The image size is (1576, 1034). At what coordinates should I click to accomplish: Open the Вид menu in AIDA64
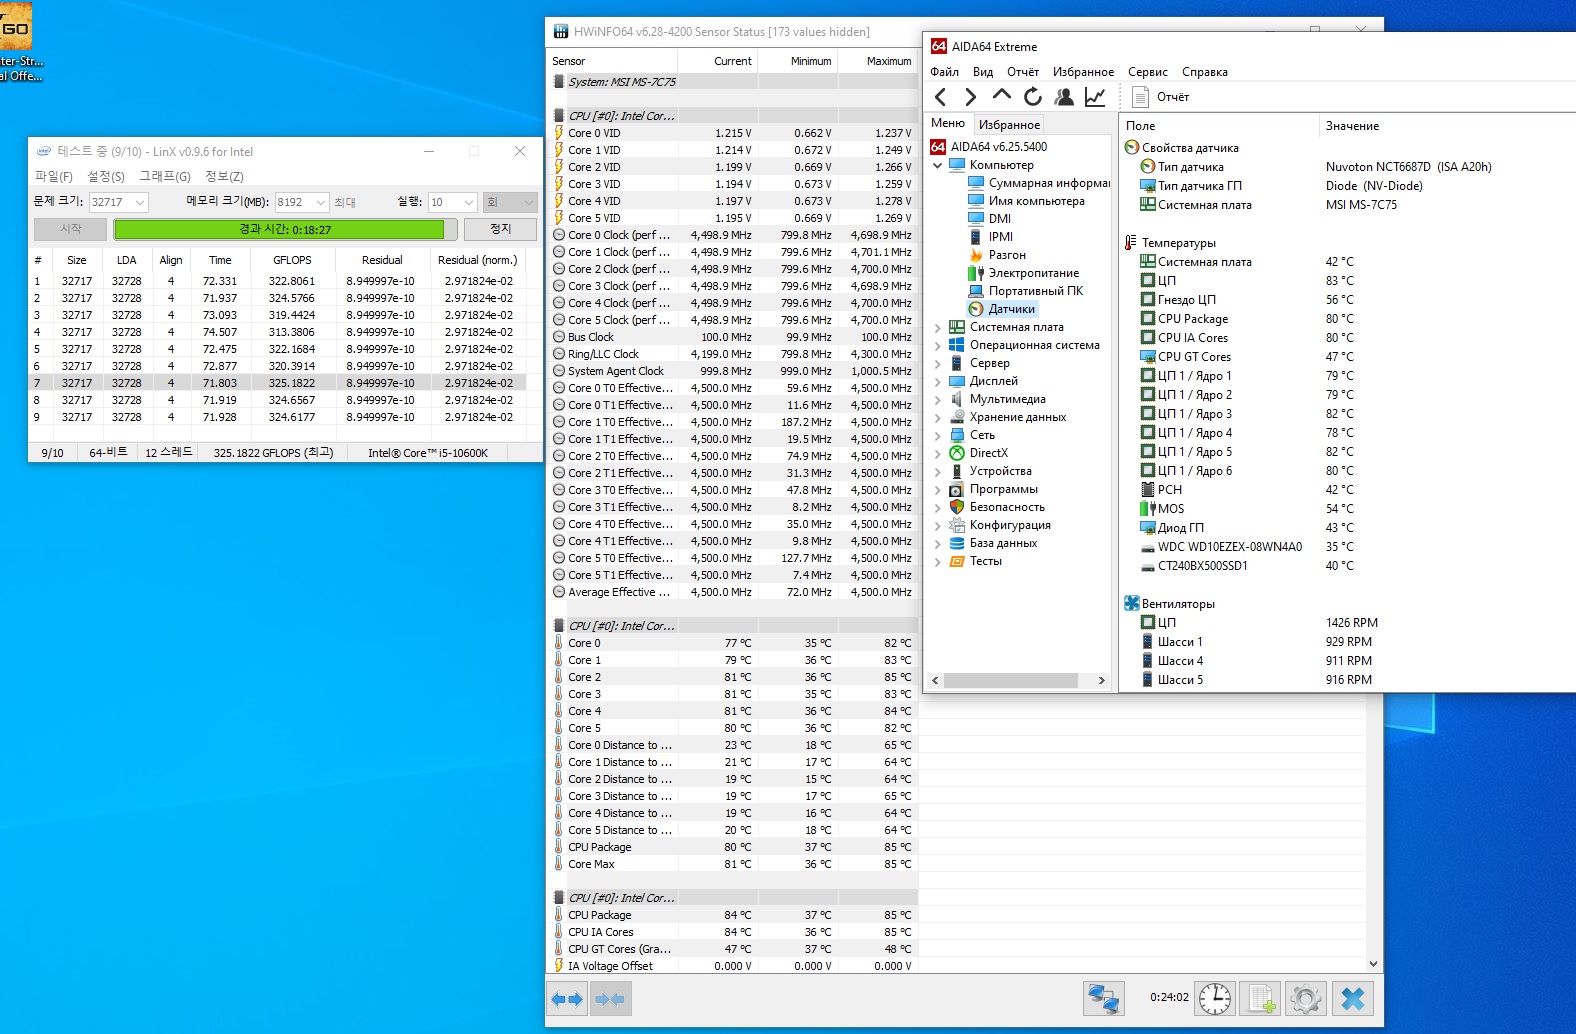point(983,72)
